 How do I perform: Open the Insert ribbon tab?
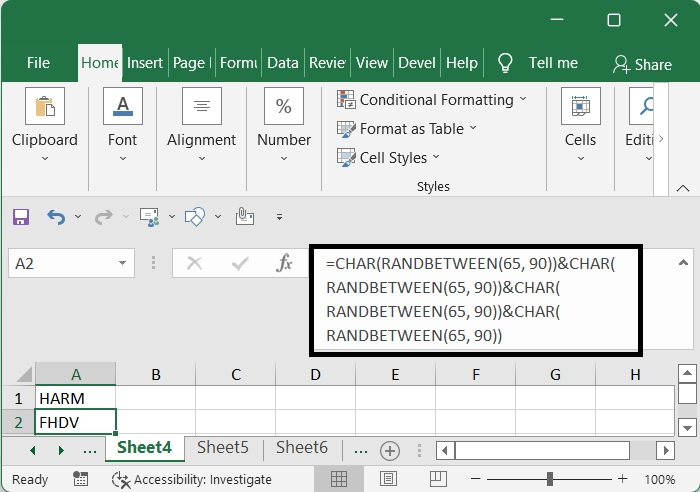click(x=145, y=63)
